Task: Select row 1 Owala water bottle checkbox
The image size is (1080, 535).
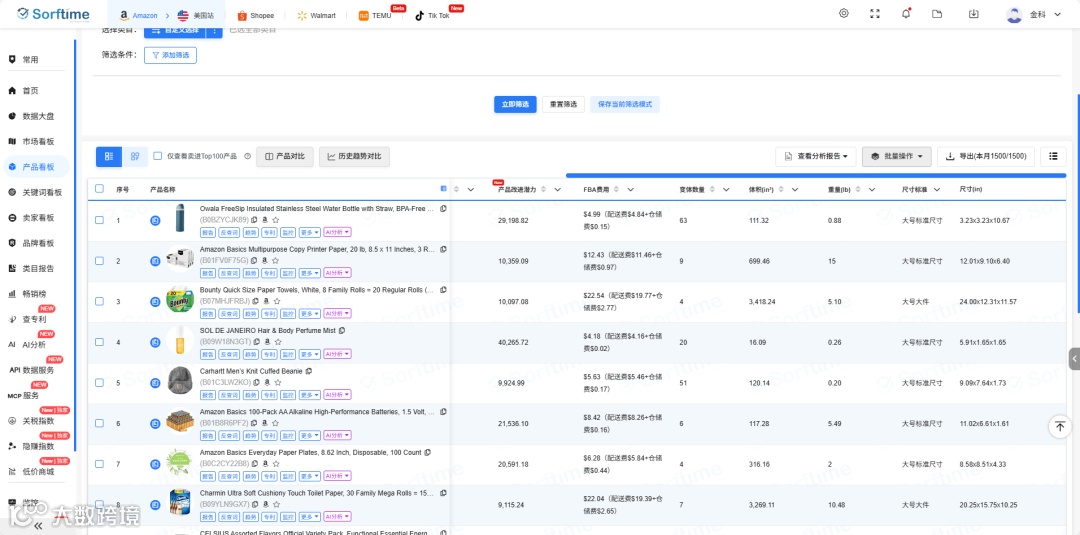Action: (x=99, y=220)
